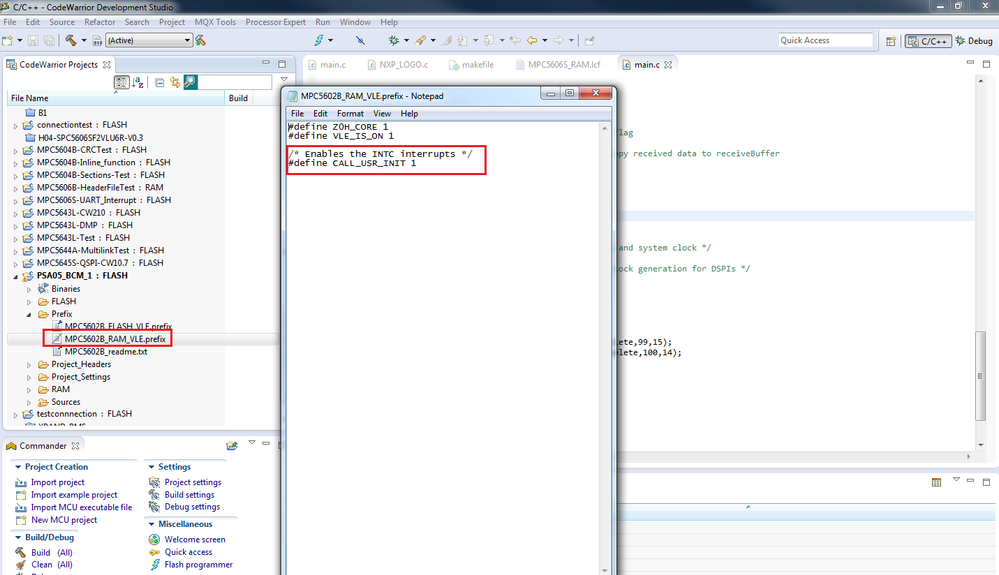Open the Format menu in Notepad
The image size is (999, 575).
coord(350,113)
